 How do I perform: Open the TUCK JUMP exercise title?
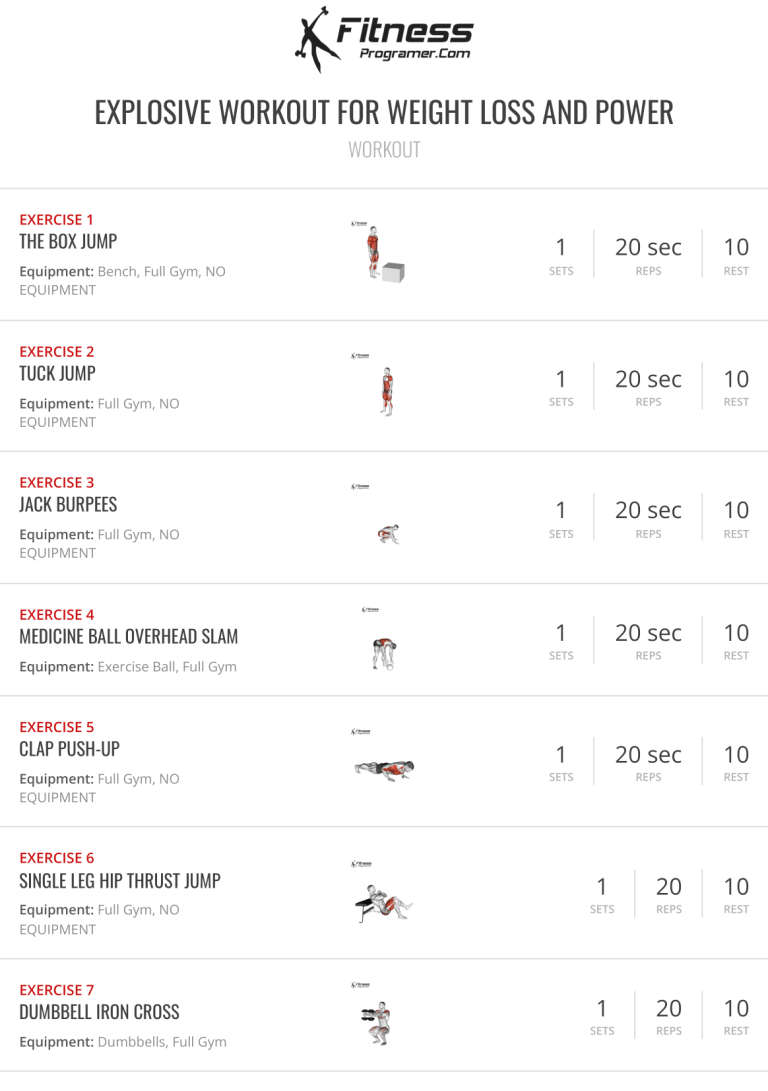click(x=58, y=373)
